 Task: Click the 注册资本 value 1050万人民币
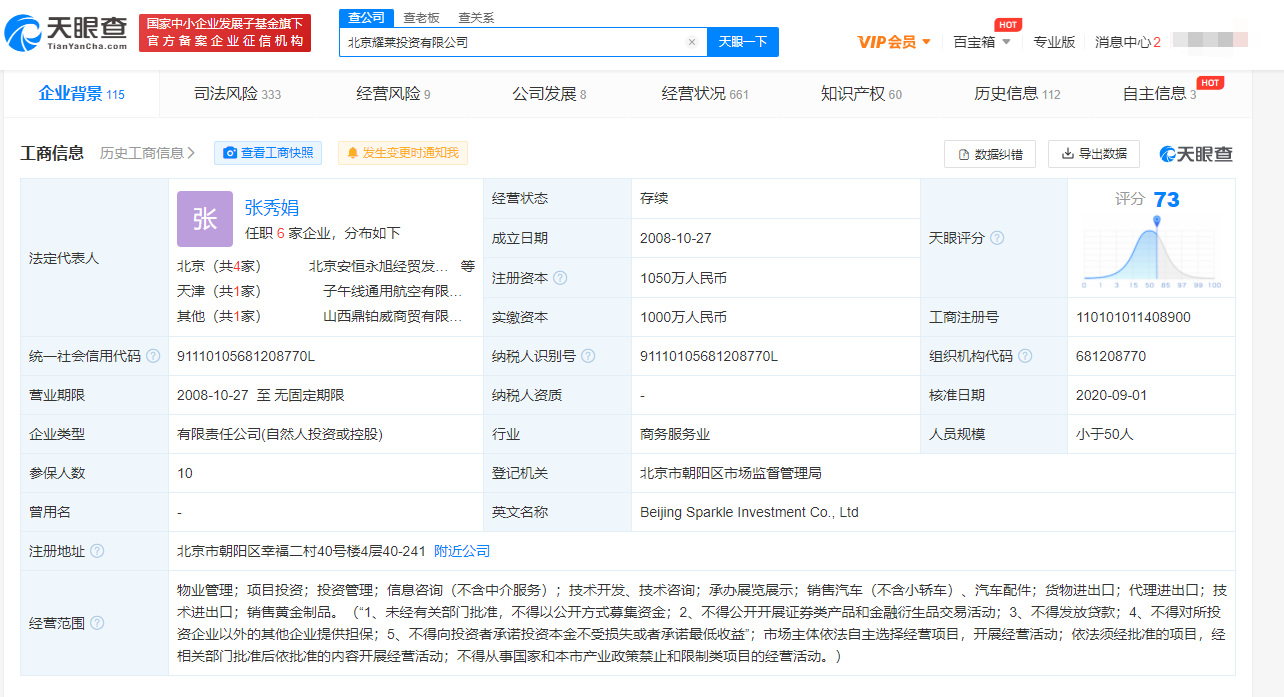pyautogui.click(x=683, y=278)
